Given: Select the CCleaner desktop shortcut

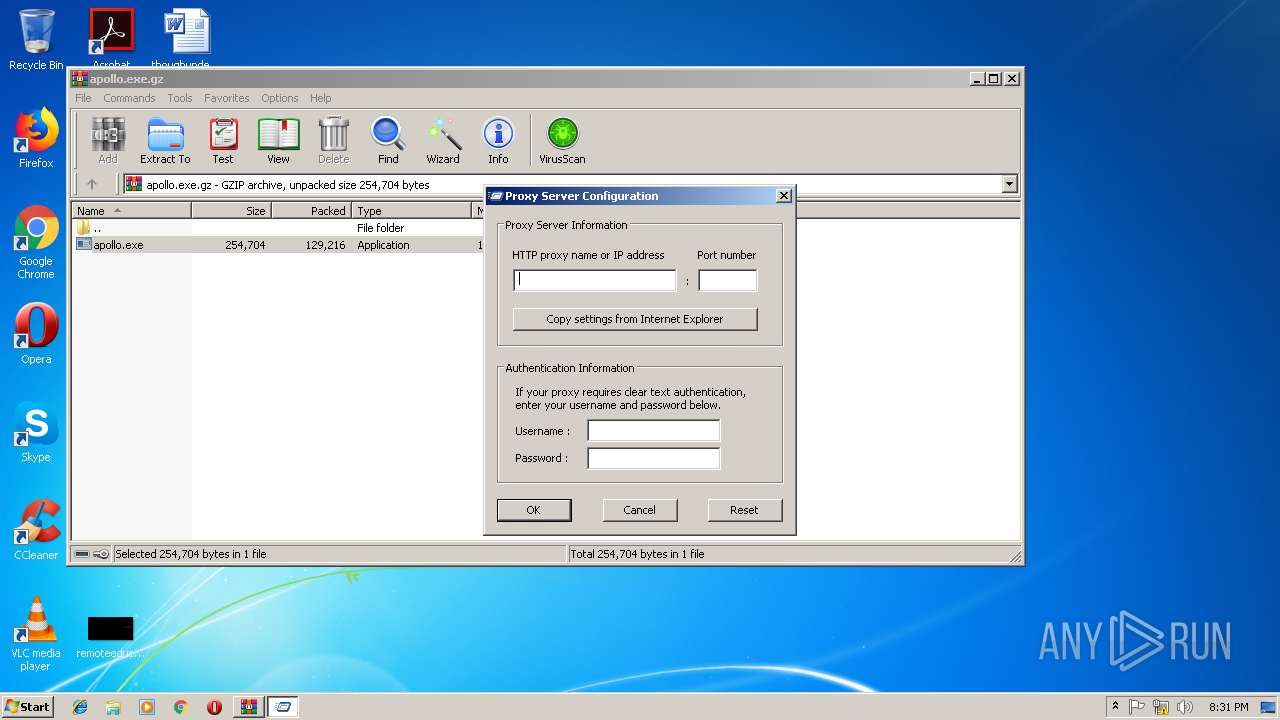Looking at the screenshot, I should (36, 530).
